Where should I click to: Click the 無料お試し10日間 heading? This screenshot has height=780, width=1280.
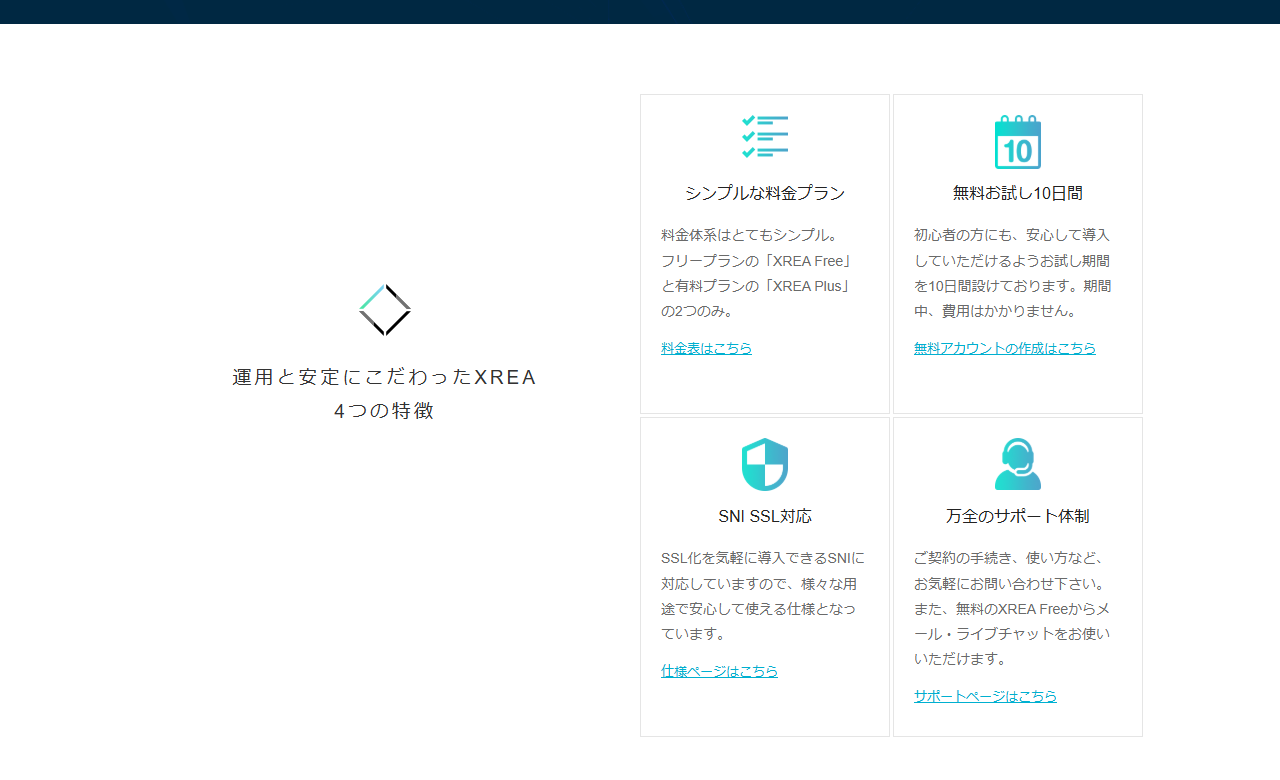tap(1017, 193)
